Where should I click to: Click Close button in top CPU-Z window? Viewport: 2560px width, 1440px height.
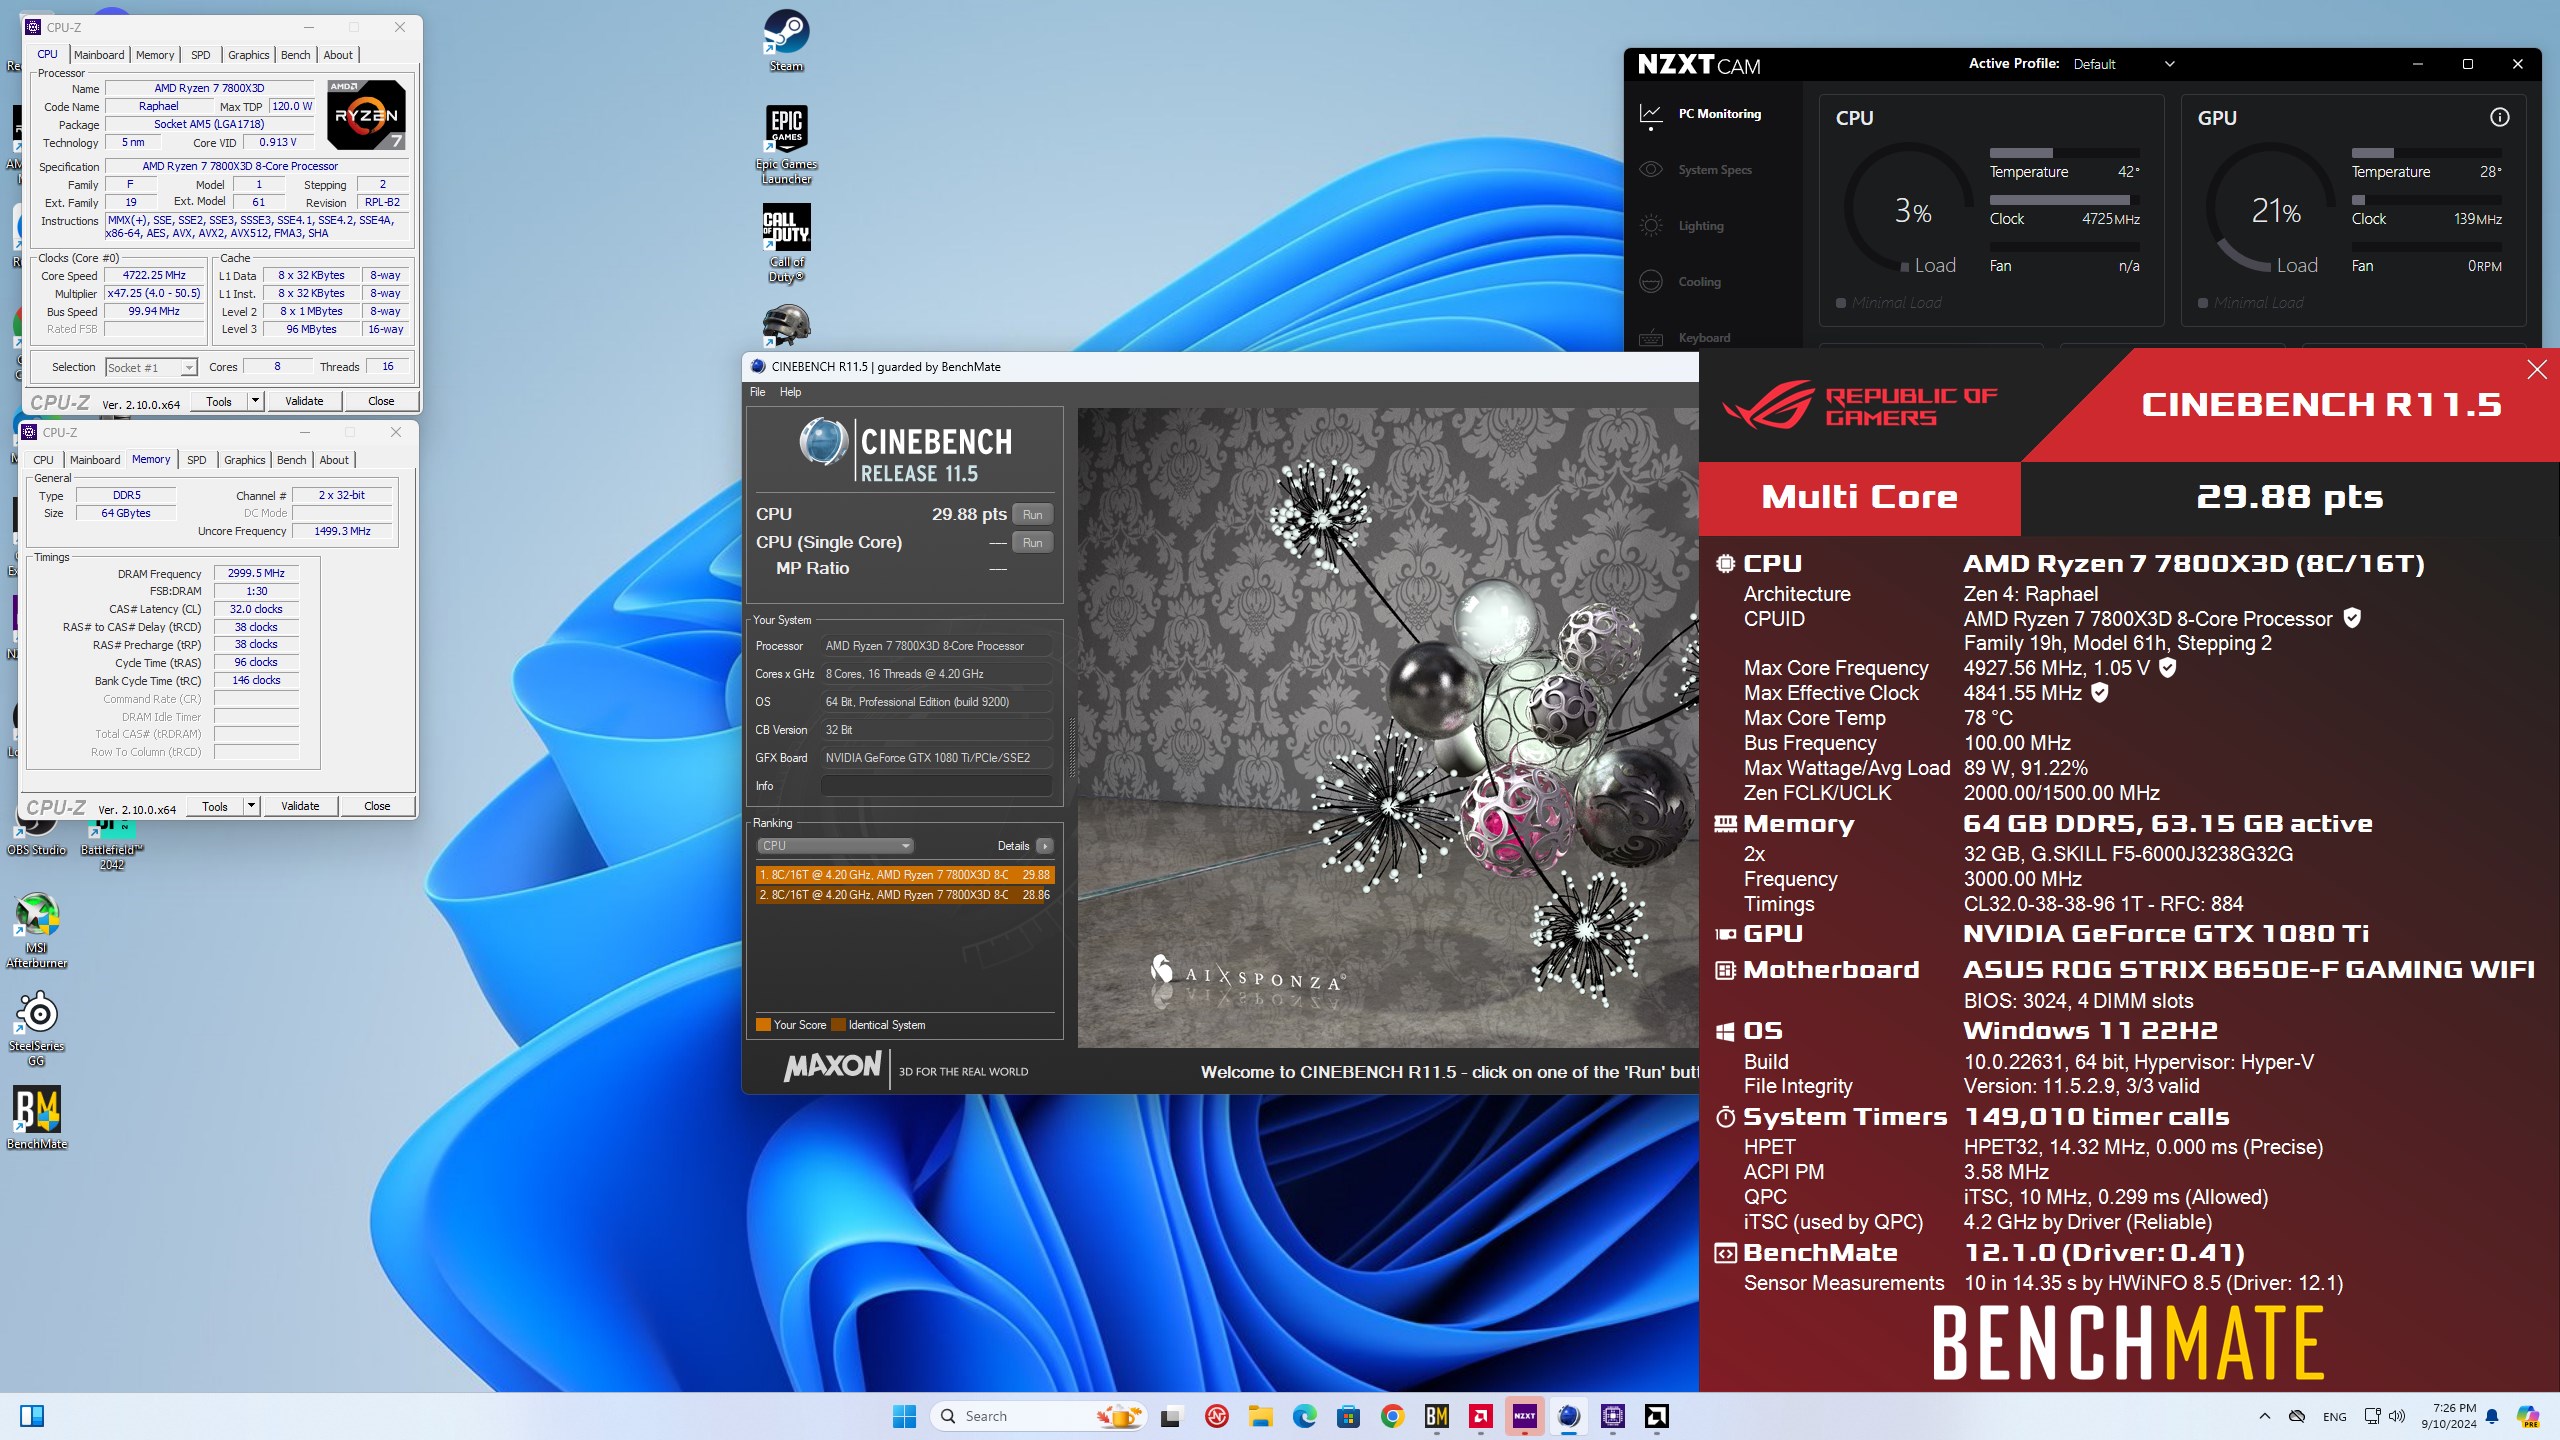381,401
